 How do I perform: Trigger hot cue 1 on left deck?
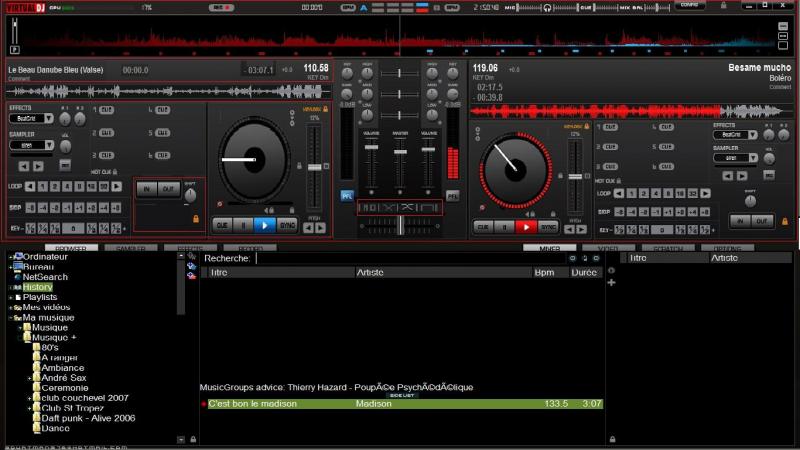click(x=106, y=109)
